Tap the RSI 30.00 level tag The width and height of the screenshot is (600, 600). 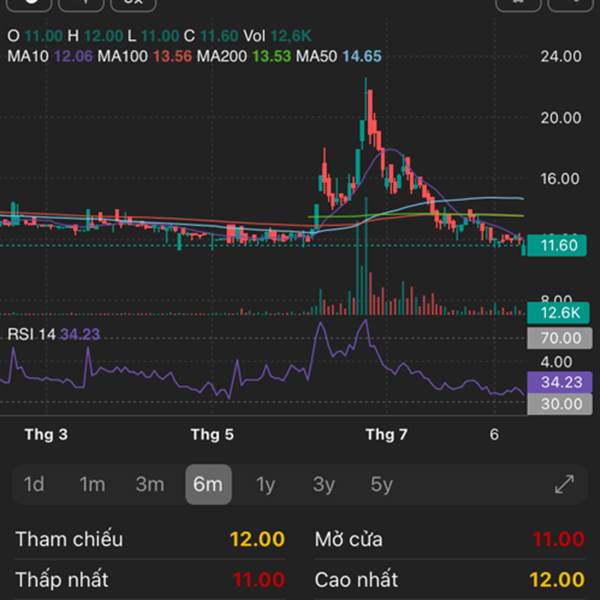pos(560,404)
